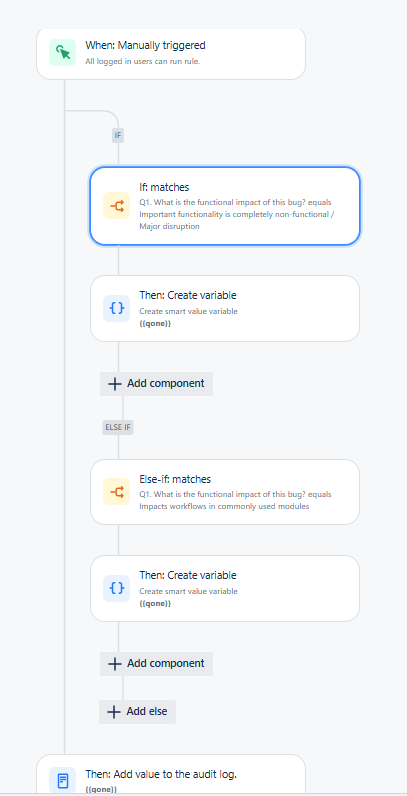Open the 'Then: Add value to the audit log' title

point(161,774)
